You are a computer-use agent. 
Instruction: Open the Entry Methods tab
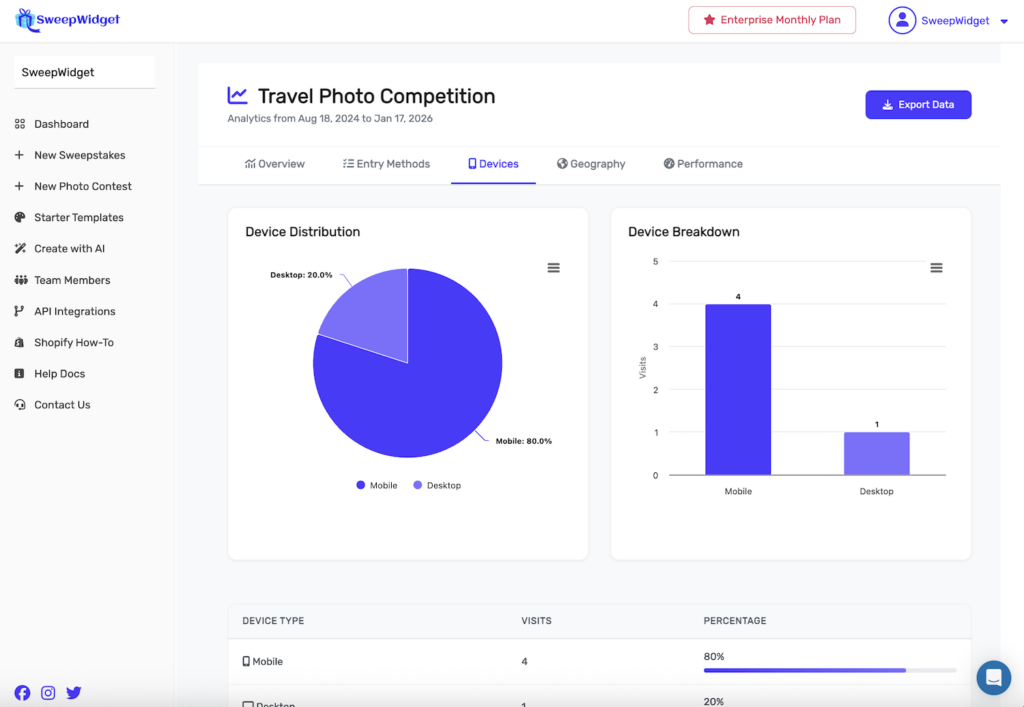[x=386, y=164]
